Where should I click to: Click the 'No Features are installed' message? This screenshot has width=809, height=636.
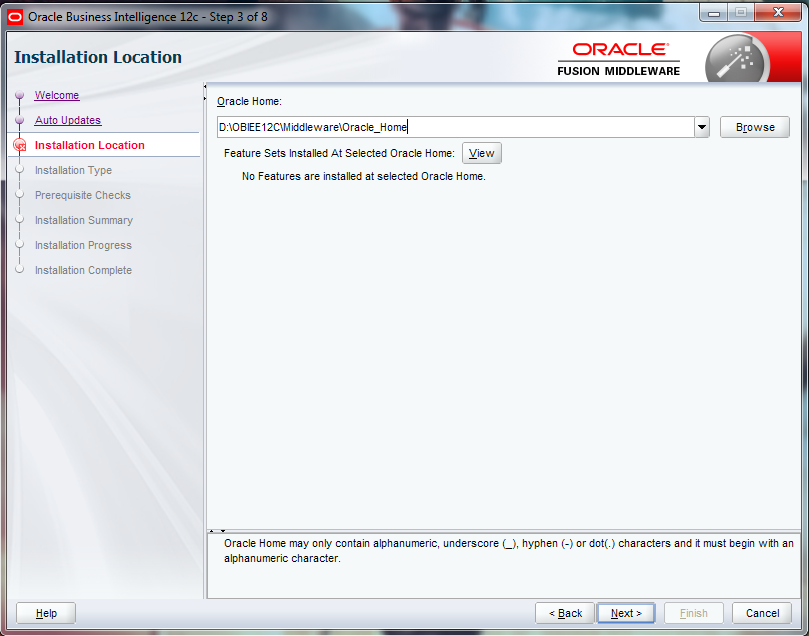364,176
